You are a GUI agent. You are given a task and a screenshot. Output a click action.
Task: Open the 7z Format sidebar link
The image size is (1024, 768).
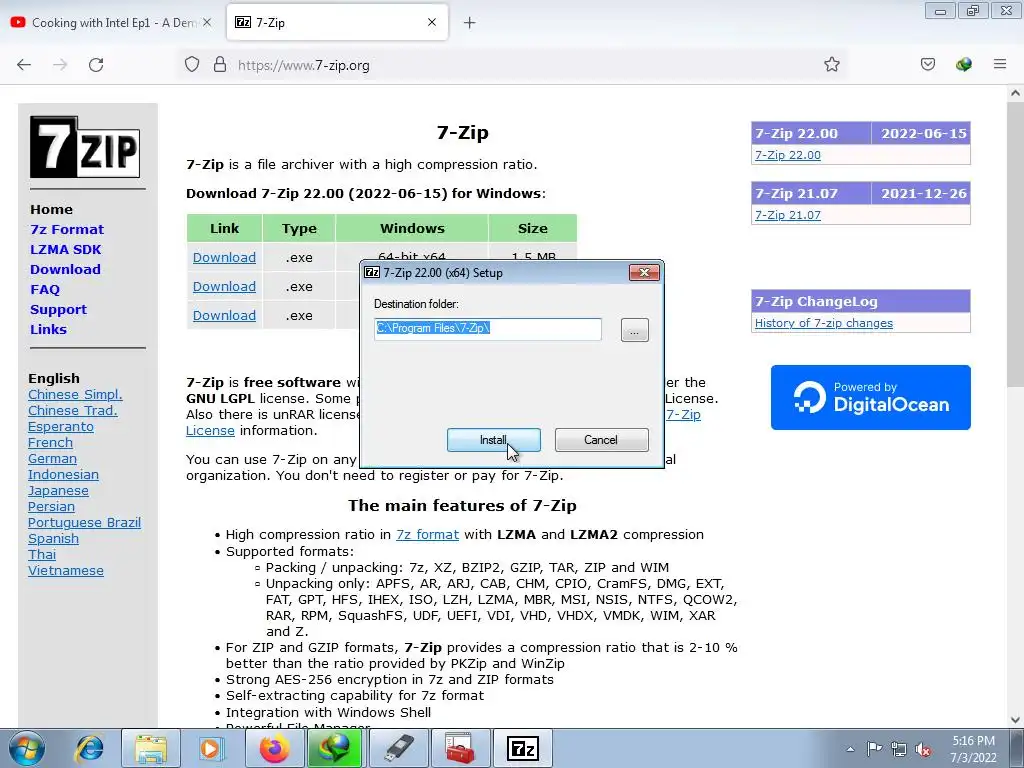(x=67, y=229)
